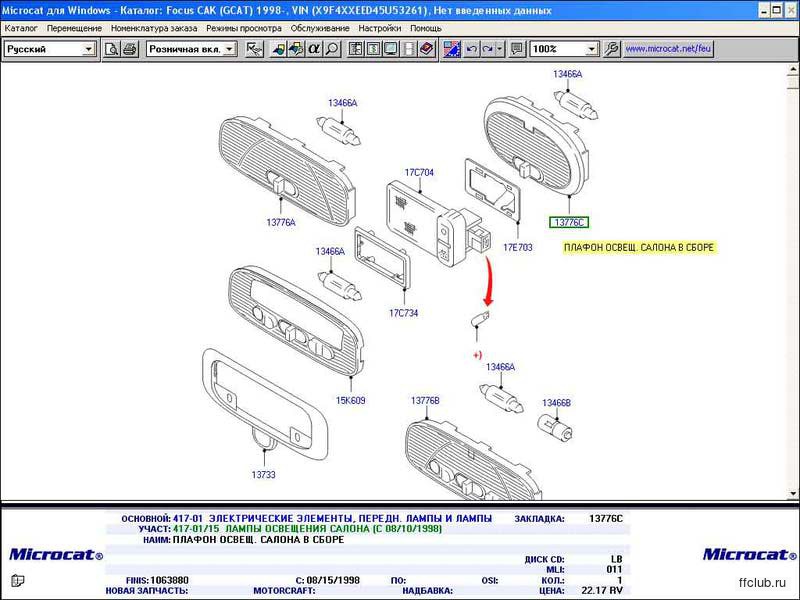Click the Microcat logo at bottom left
This screenshot has width=800, height=600.
point(56,554)
